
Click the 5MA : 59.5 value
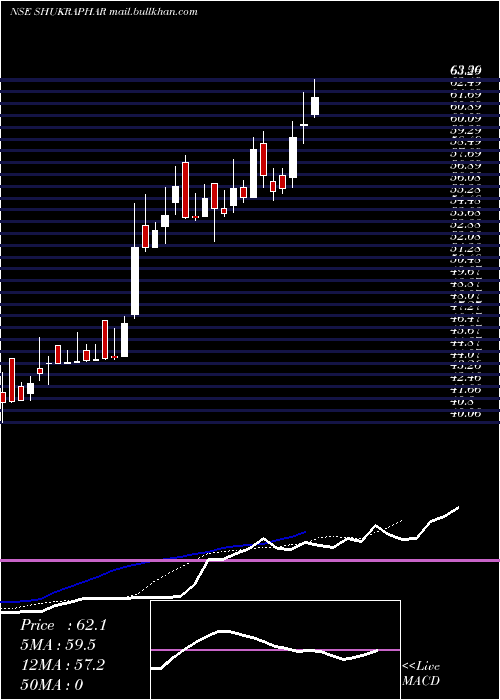pos(58,645)
